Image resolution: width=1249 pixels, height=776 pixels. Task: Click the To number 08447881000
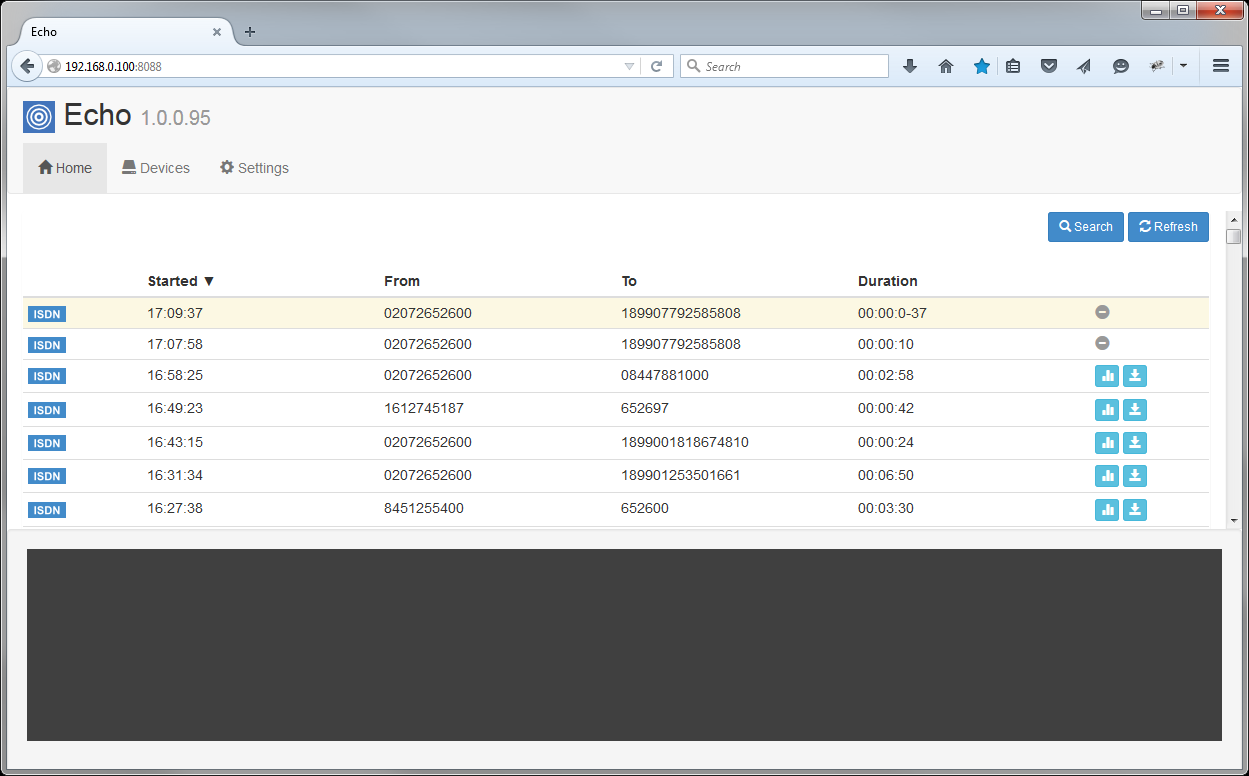click(x=664, y=375)
